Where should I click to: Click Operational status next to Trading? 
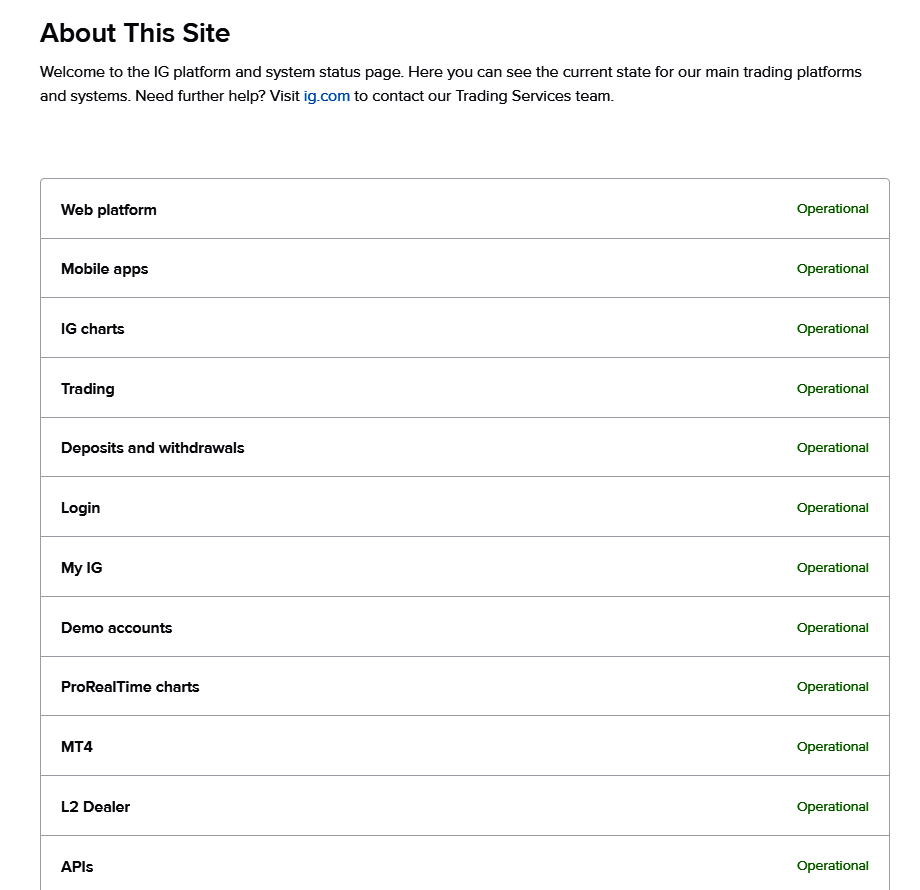click(832, 389)
